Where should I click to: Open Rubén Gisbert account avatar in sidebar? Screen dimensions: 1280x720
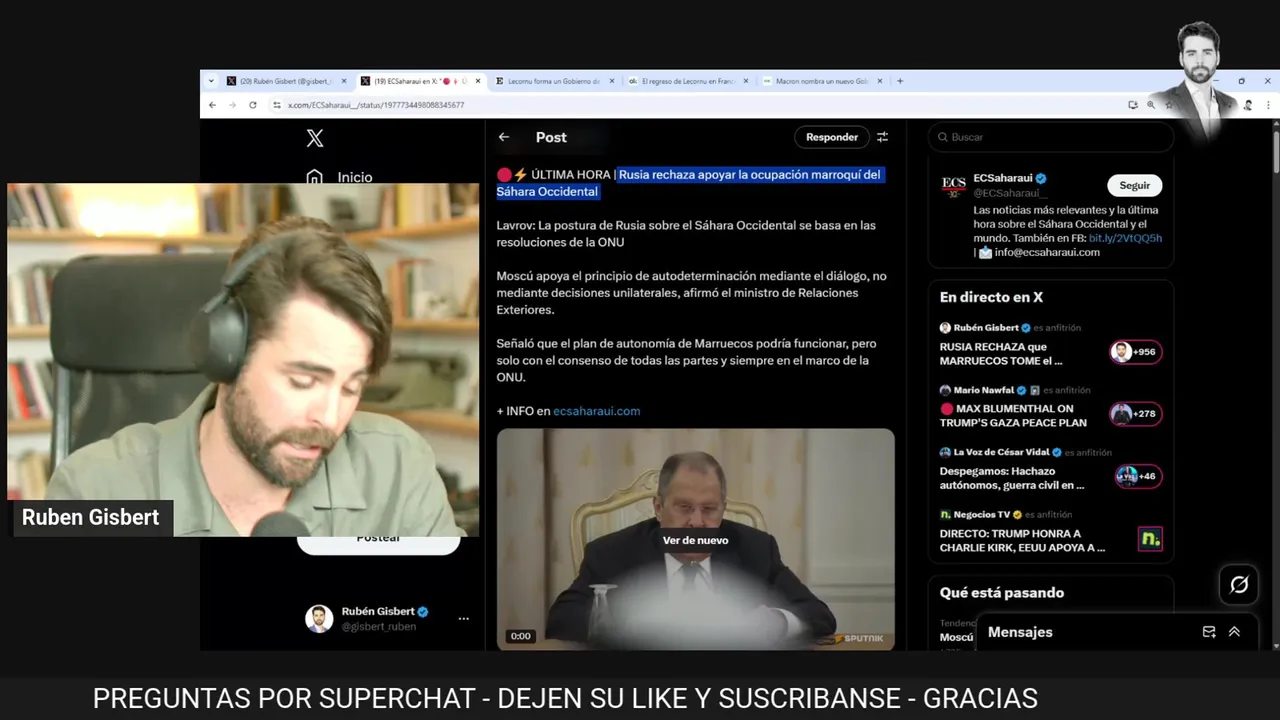[x=319, y=619]
